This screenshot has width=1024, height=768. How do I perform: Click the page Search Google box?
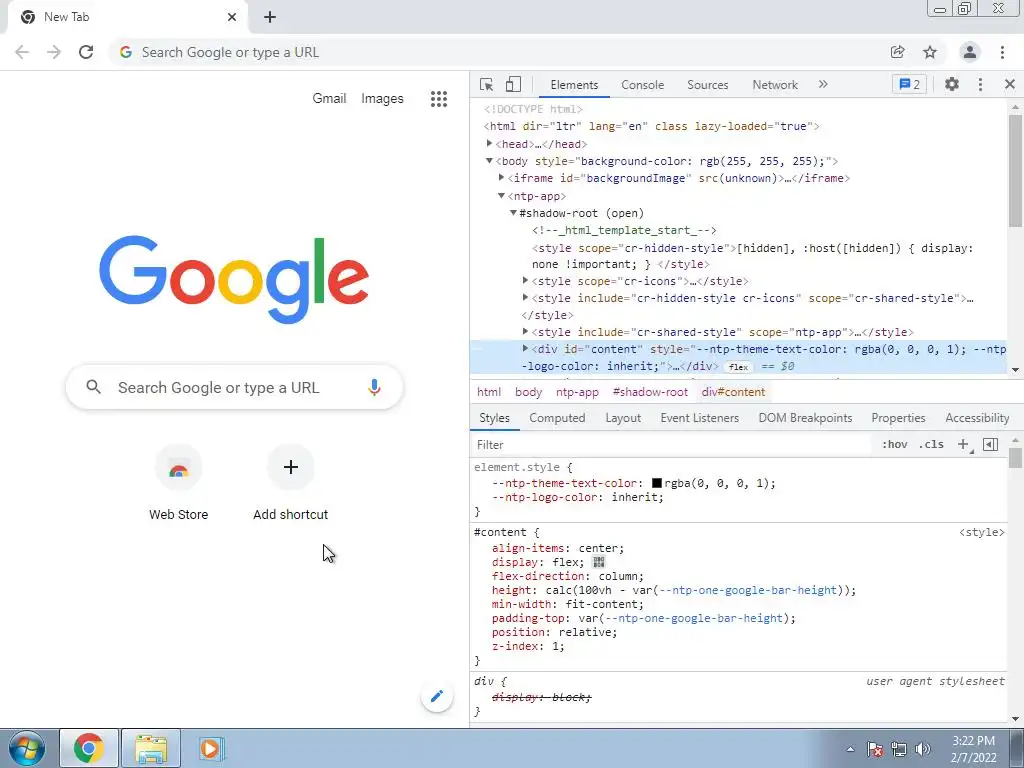tap(234, 387)
